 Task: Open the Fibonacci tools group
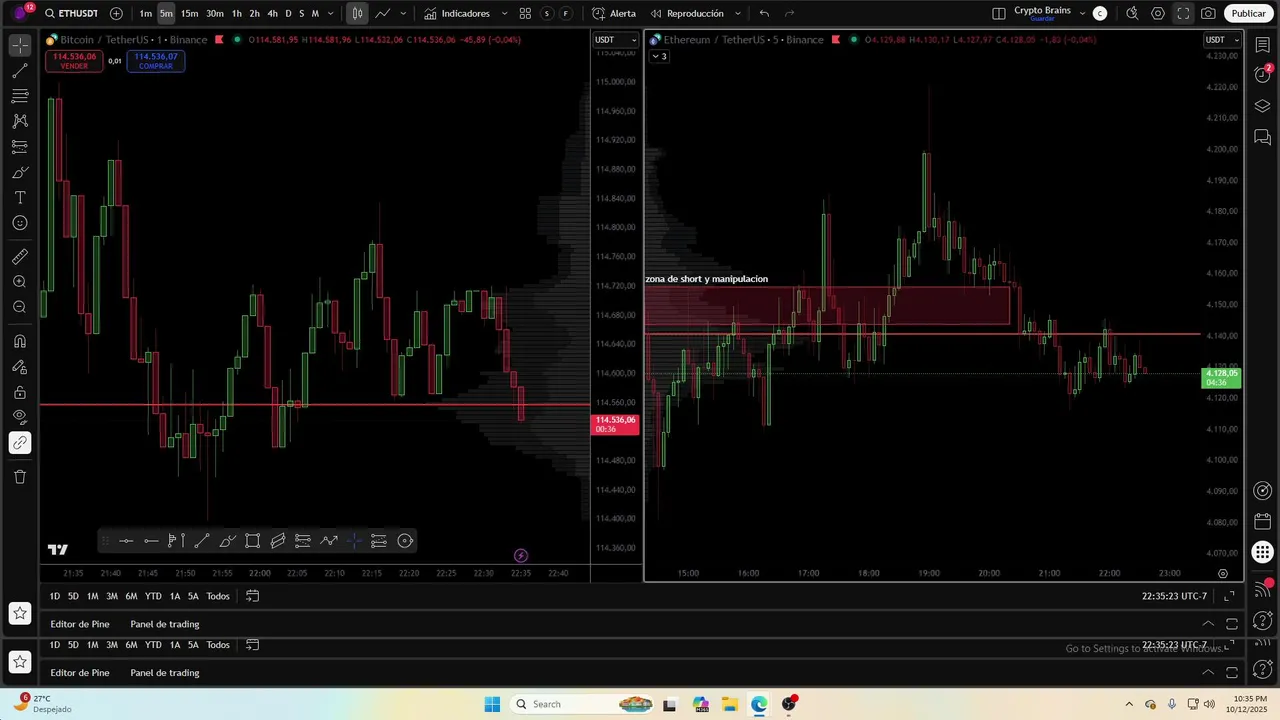pyautogui.click(x=20, y=96)
